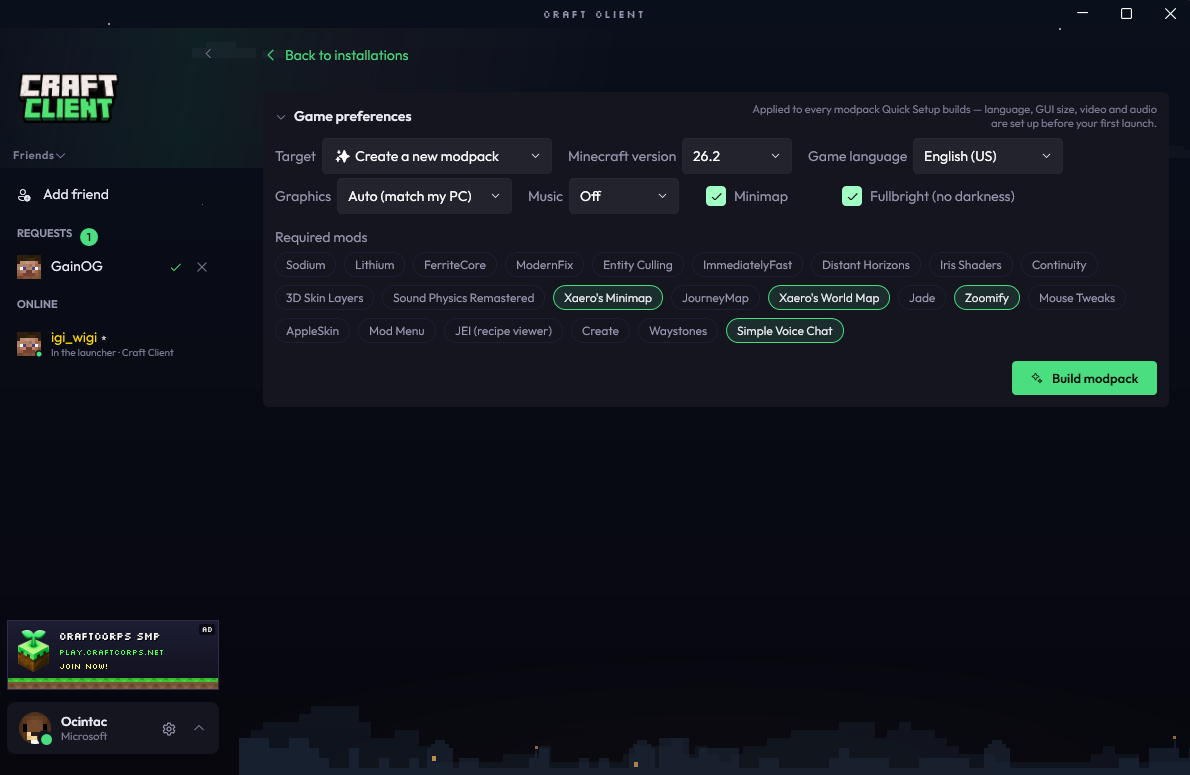Toggle the ImmediatelyFast mod chip
The width and height of the screenshot is (1190, 775).
point(747,265)
